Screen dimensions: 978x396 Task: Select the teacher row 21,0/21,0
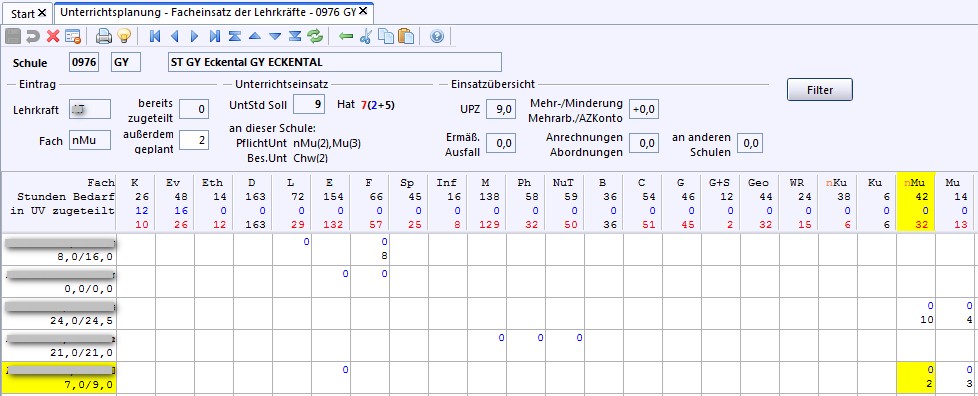pos(58,345)
